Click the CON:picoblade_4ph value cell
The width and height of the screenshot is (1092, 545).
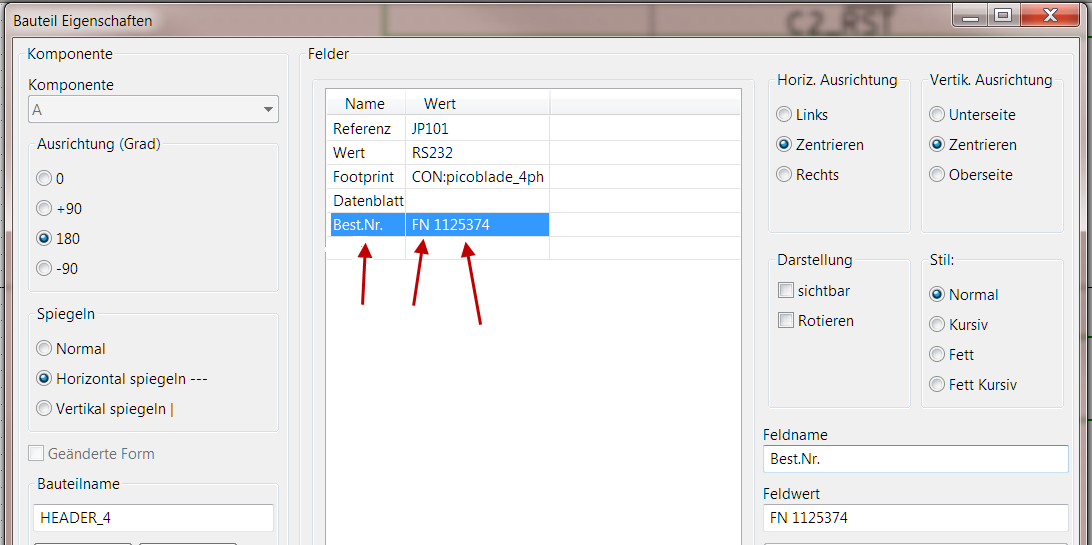(x=478, y=177)
